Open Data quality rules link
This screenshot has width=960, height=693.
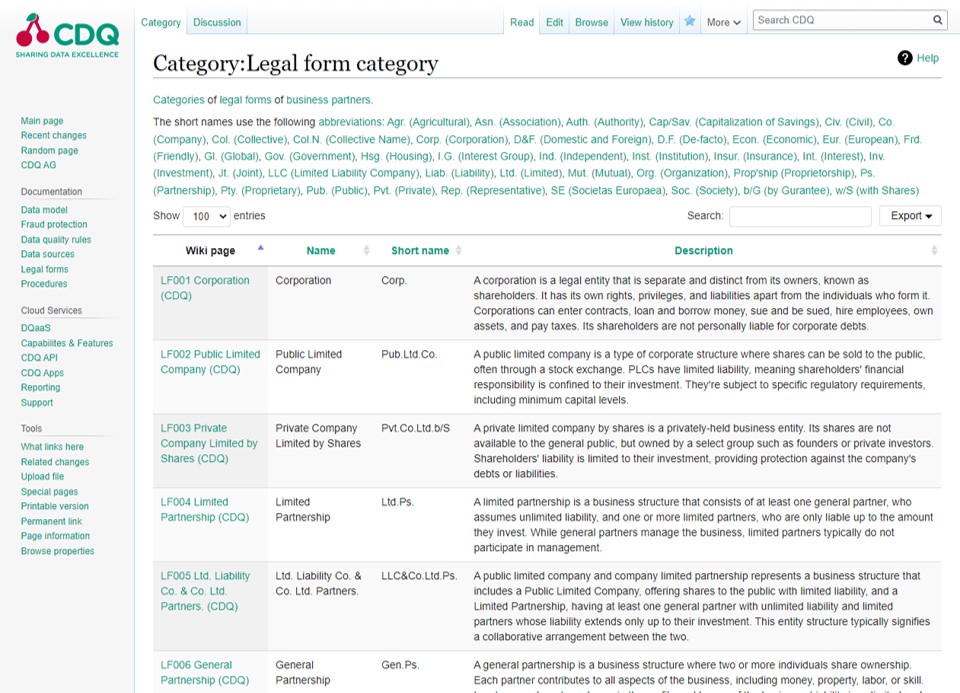[x=56, y=240]
